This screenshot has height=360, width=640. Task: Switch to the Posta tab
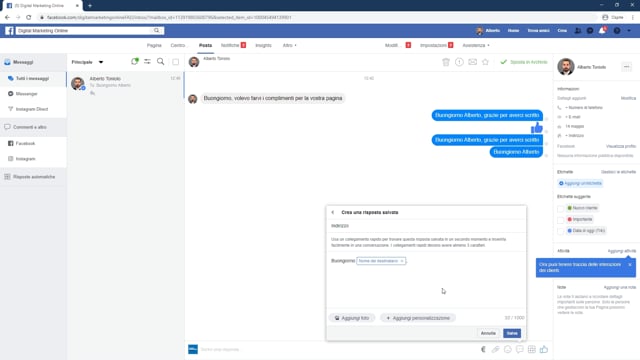tap(205, 45)
